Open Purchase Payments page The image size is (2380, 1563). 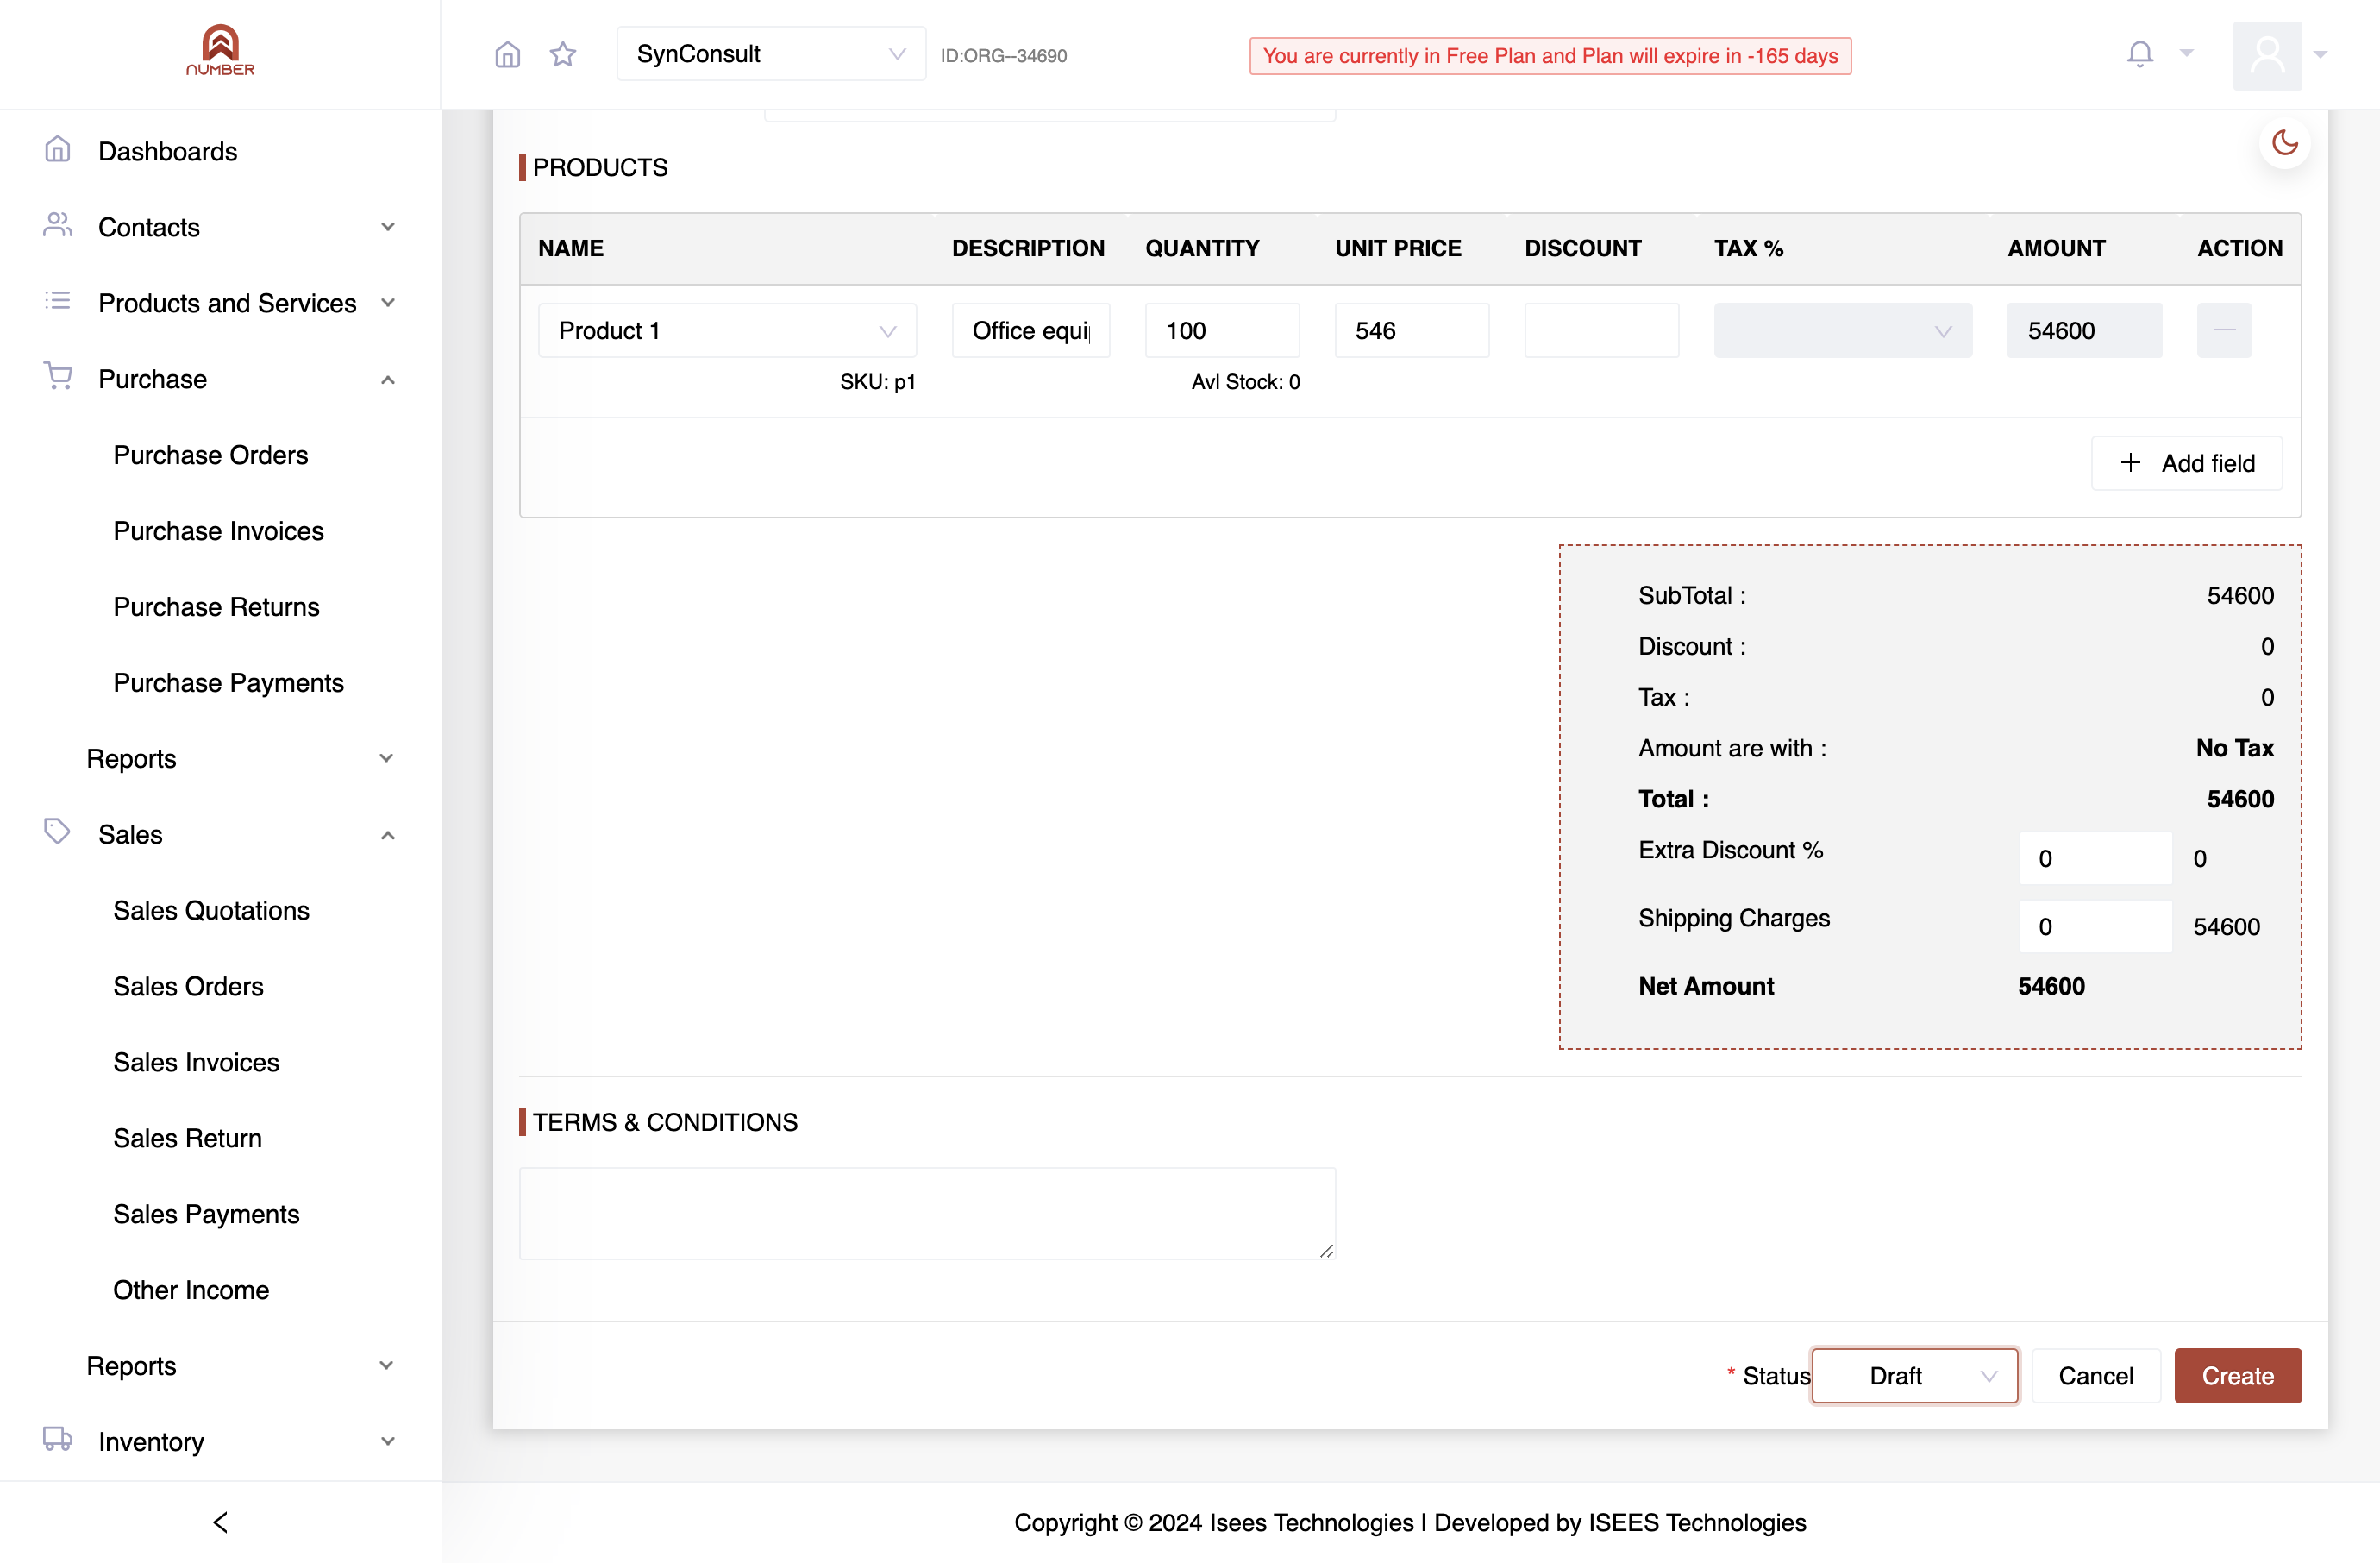click(228, 683)
